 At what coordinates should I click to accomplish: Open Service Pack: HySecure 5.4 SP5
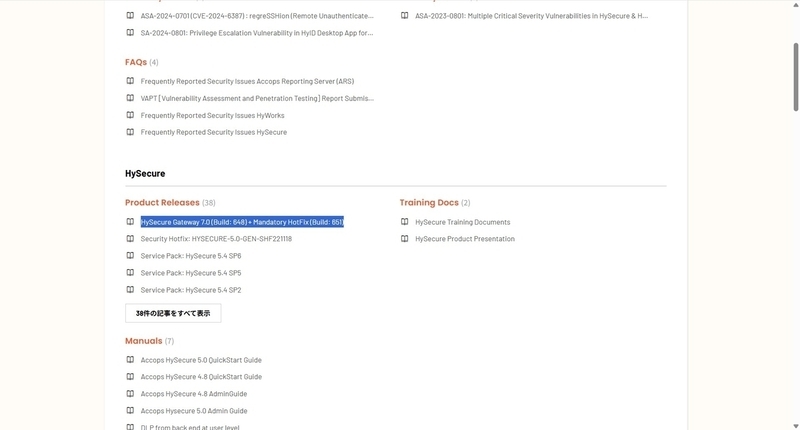coord(191,273)
